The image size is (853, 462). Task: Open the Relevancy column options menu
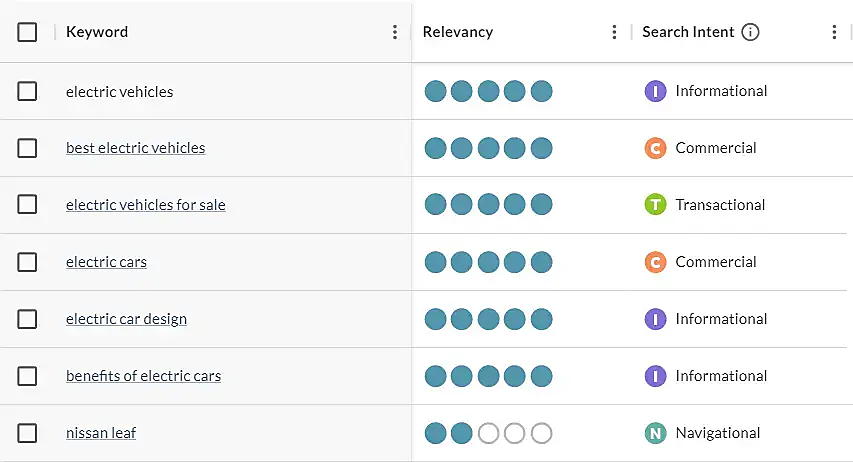pyautogui.click(x=614, y=32)
